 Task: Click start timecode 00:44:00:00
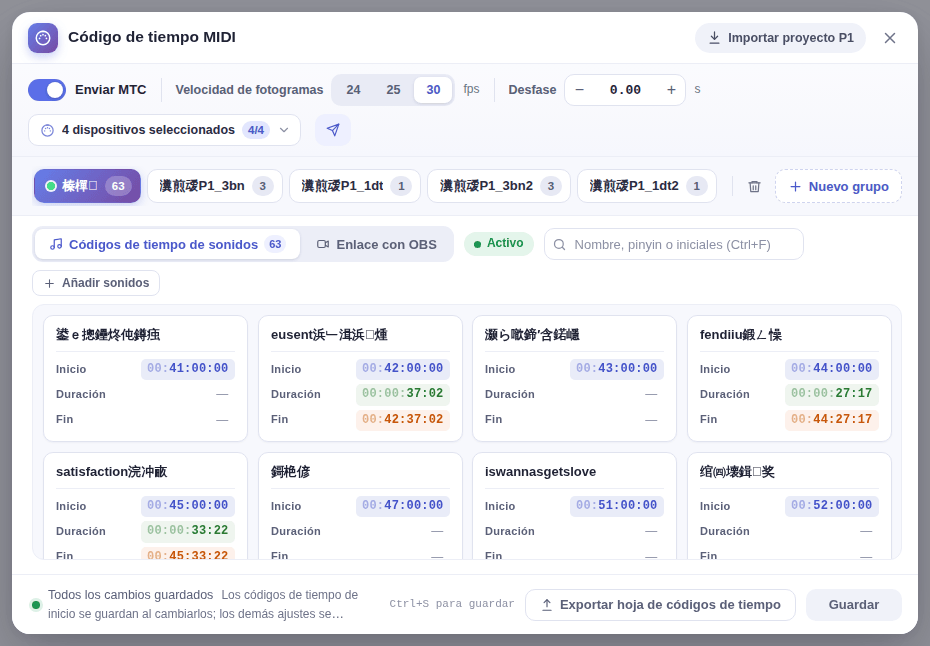tap(832, 368)
